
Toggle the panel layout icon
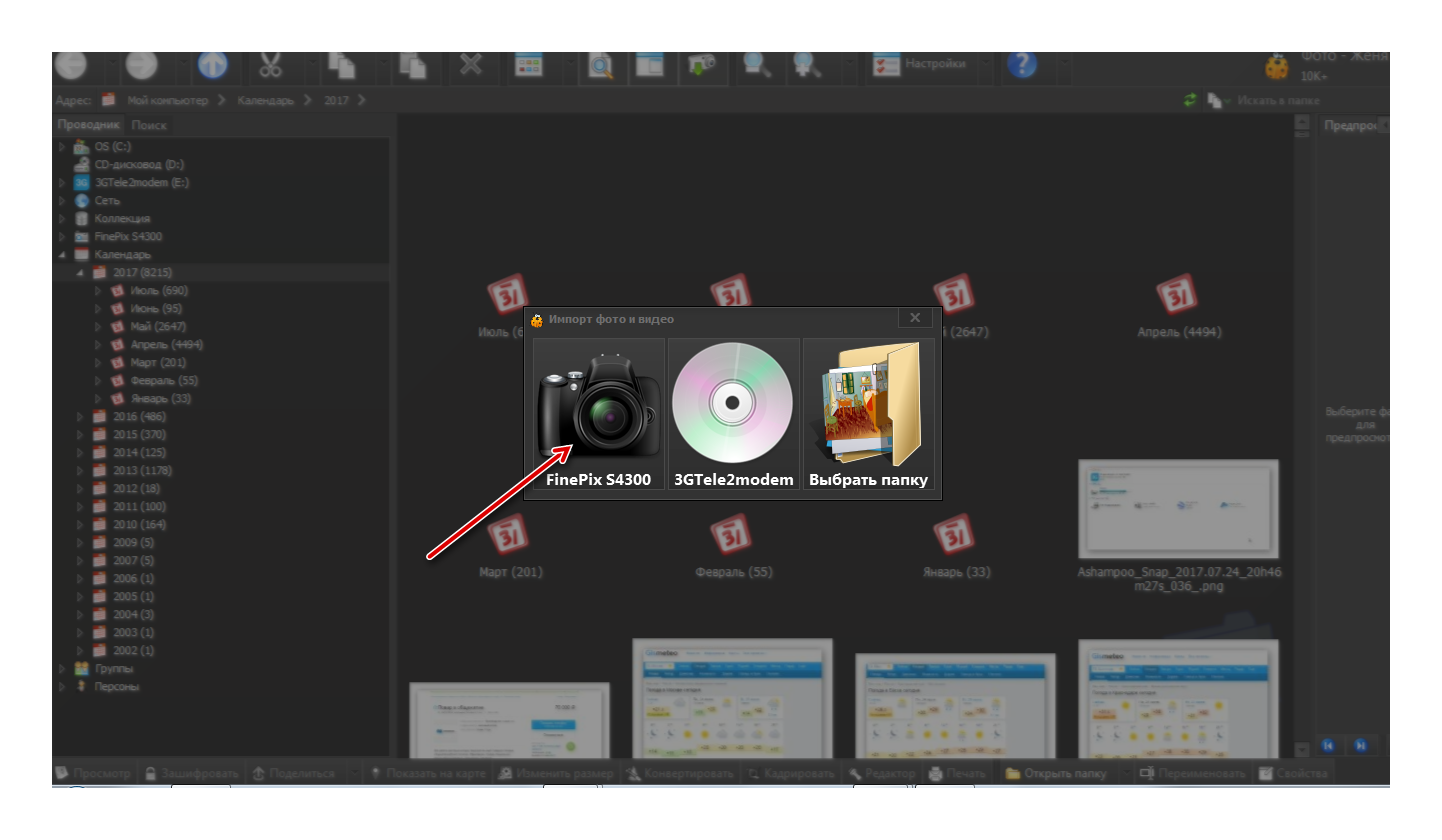650,67
